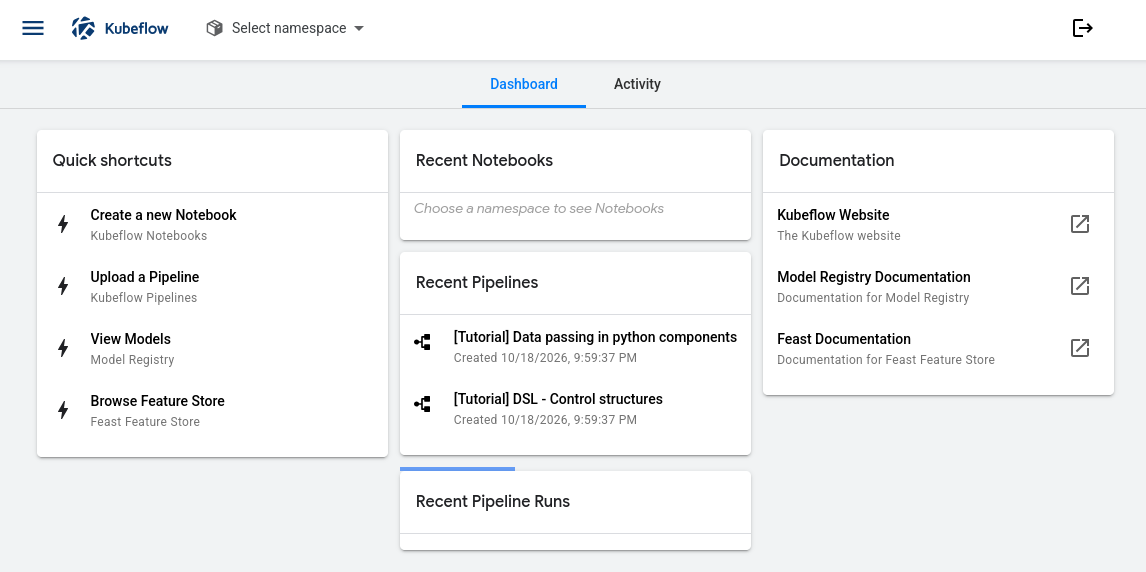Click 'Documentation for Model Registry' subtitle

pos(873,298)
